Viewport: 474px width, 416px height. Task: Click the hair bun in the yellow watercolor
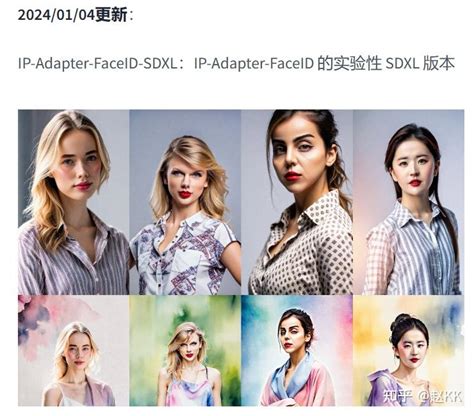click(x=402, y=320)
